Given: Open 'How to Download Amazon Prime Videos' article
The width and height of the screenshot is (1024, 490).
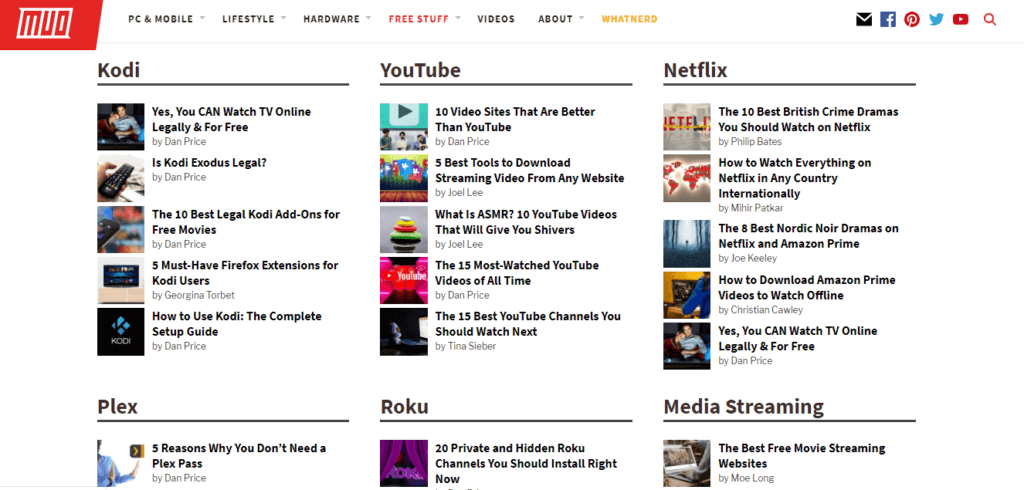Looking at the screenshot, I should [807, 287].
